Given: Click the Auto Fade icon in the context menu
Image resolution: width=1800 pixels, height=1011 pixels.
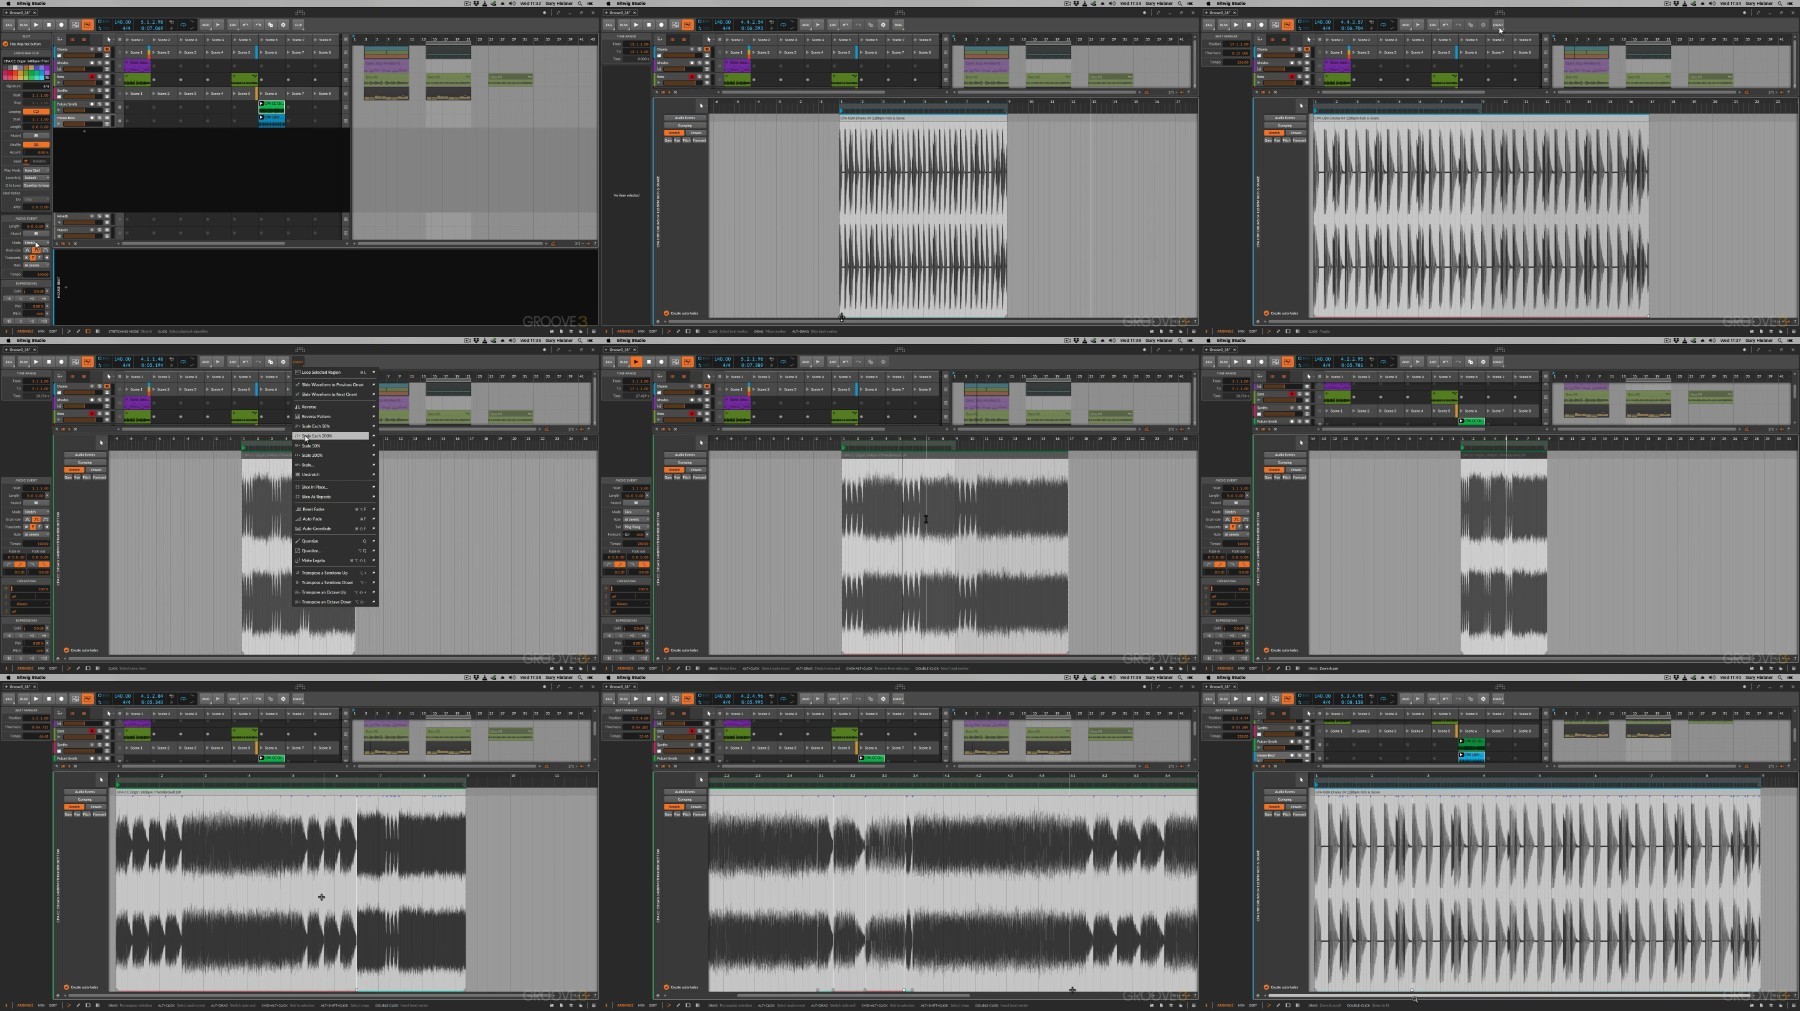Looking at the screenshot, I should [x=297, y=519].
